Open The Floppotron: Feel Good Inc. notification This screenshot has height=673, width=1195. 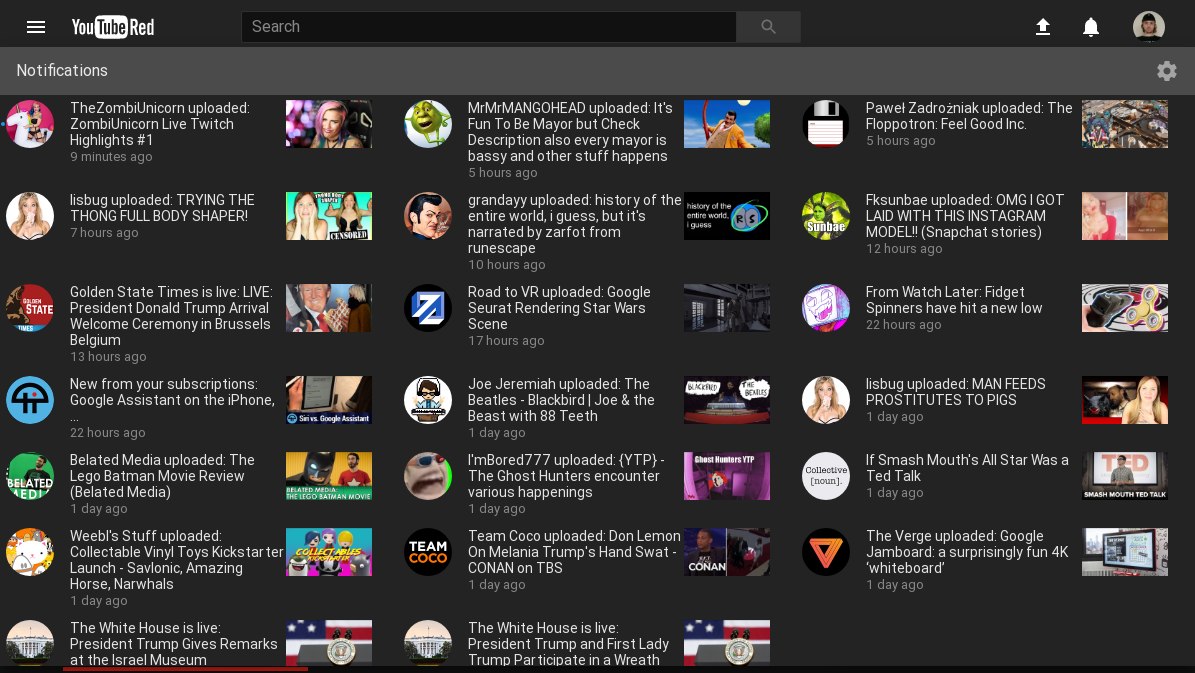pyautogui.click(x=969, y=116)
